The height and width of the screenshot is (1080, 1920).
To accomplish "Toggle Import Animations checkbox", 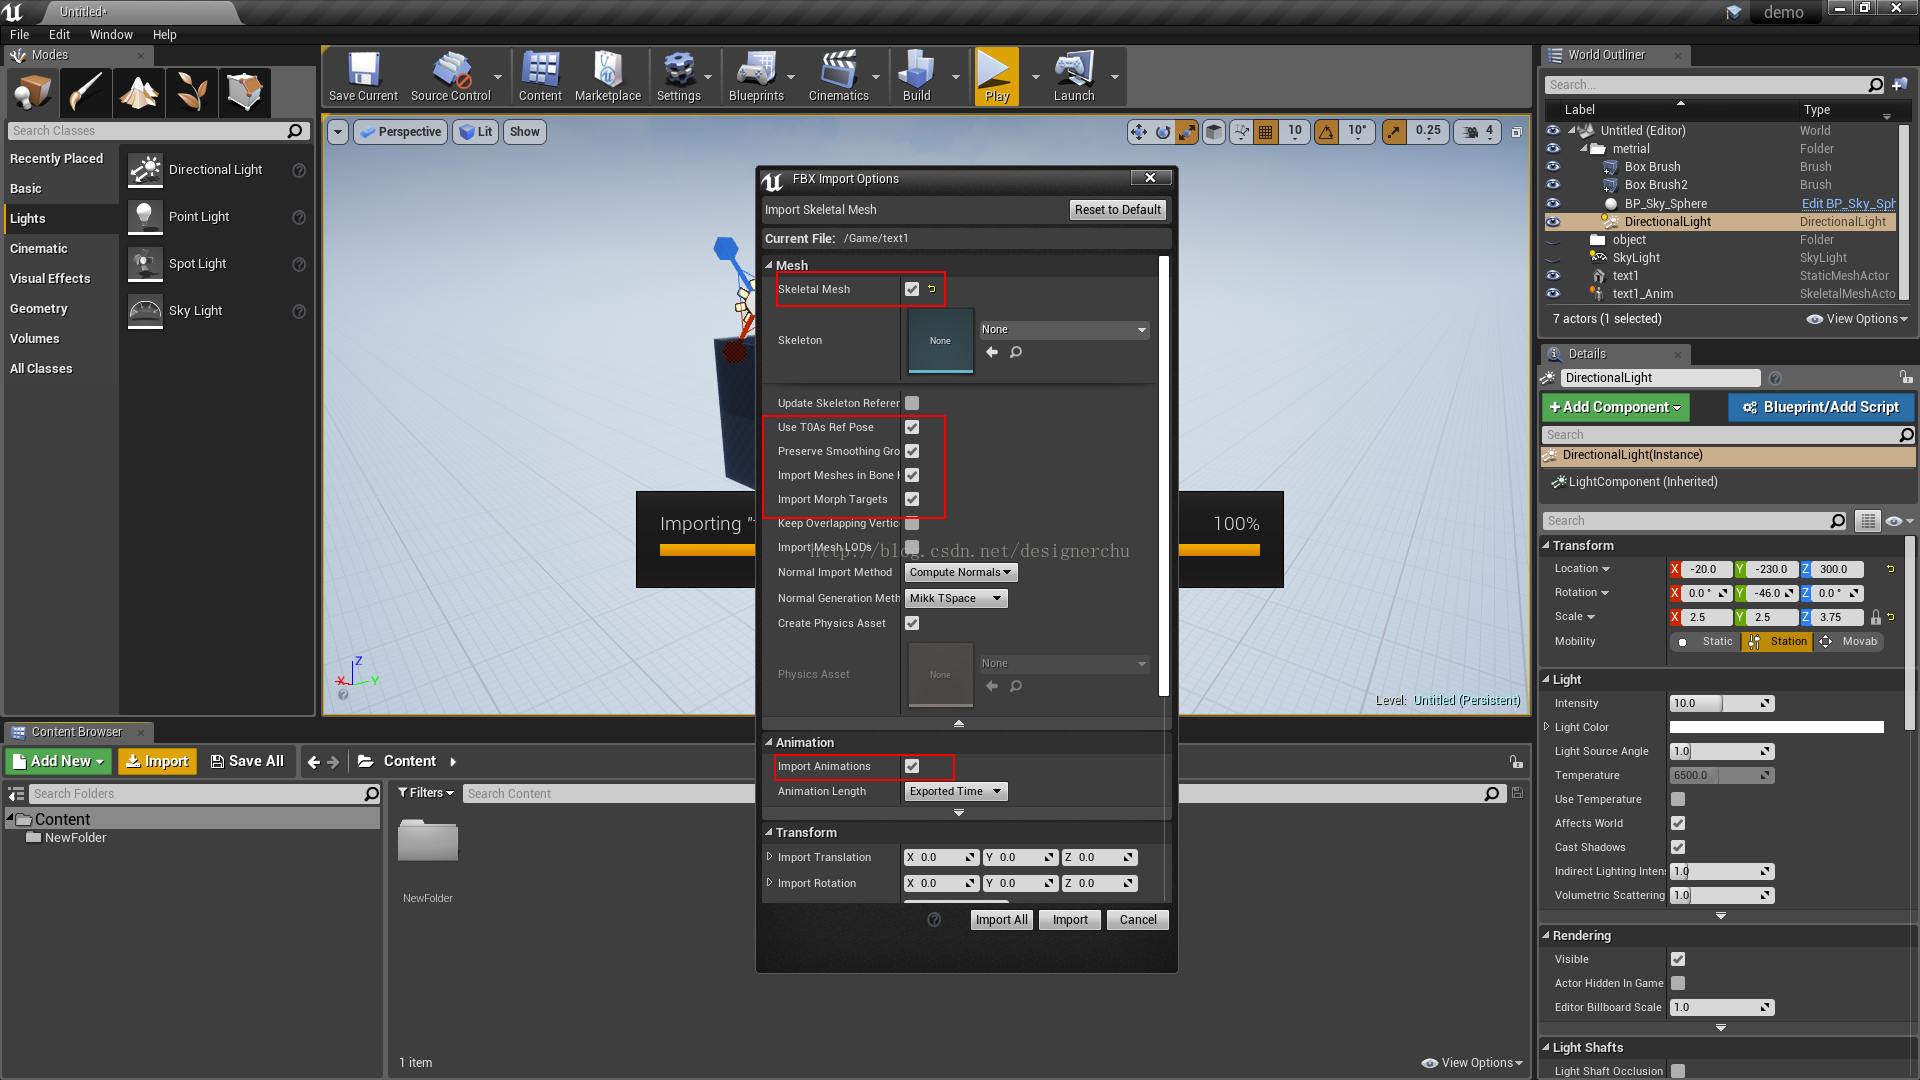I will pyautogui.click(x=912, y=766).
